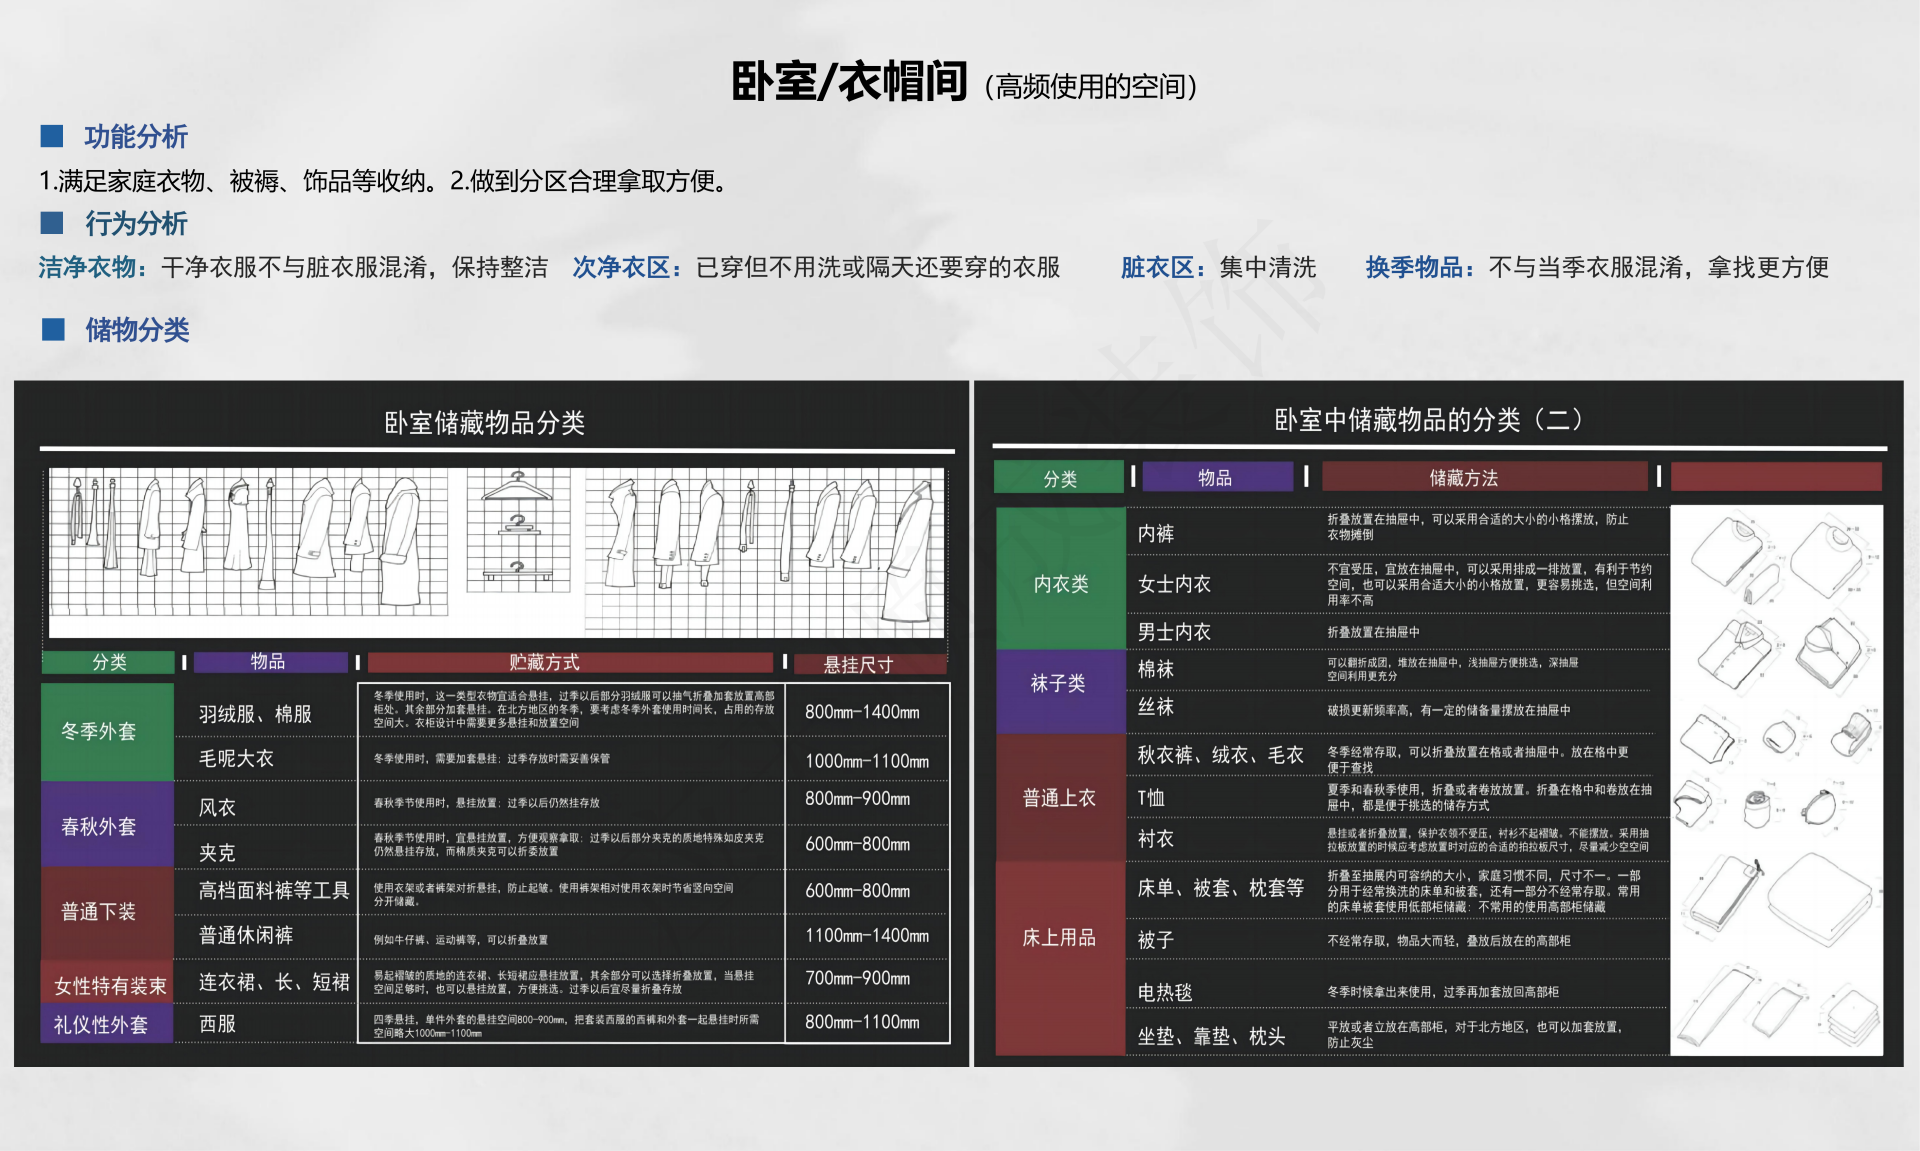Click blue square bullet beside 行为分析
The width and height of the screenshot is (1920, 1151).
pyautogui.click(x=52, y=222)
